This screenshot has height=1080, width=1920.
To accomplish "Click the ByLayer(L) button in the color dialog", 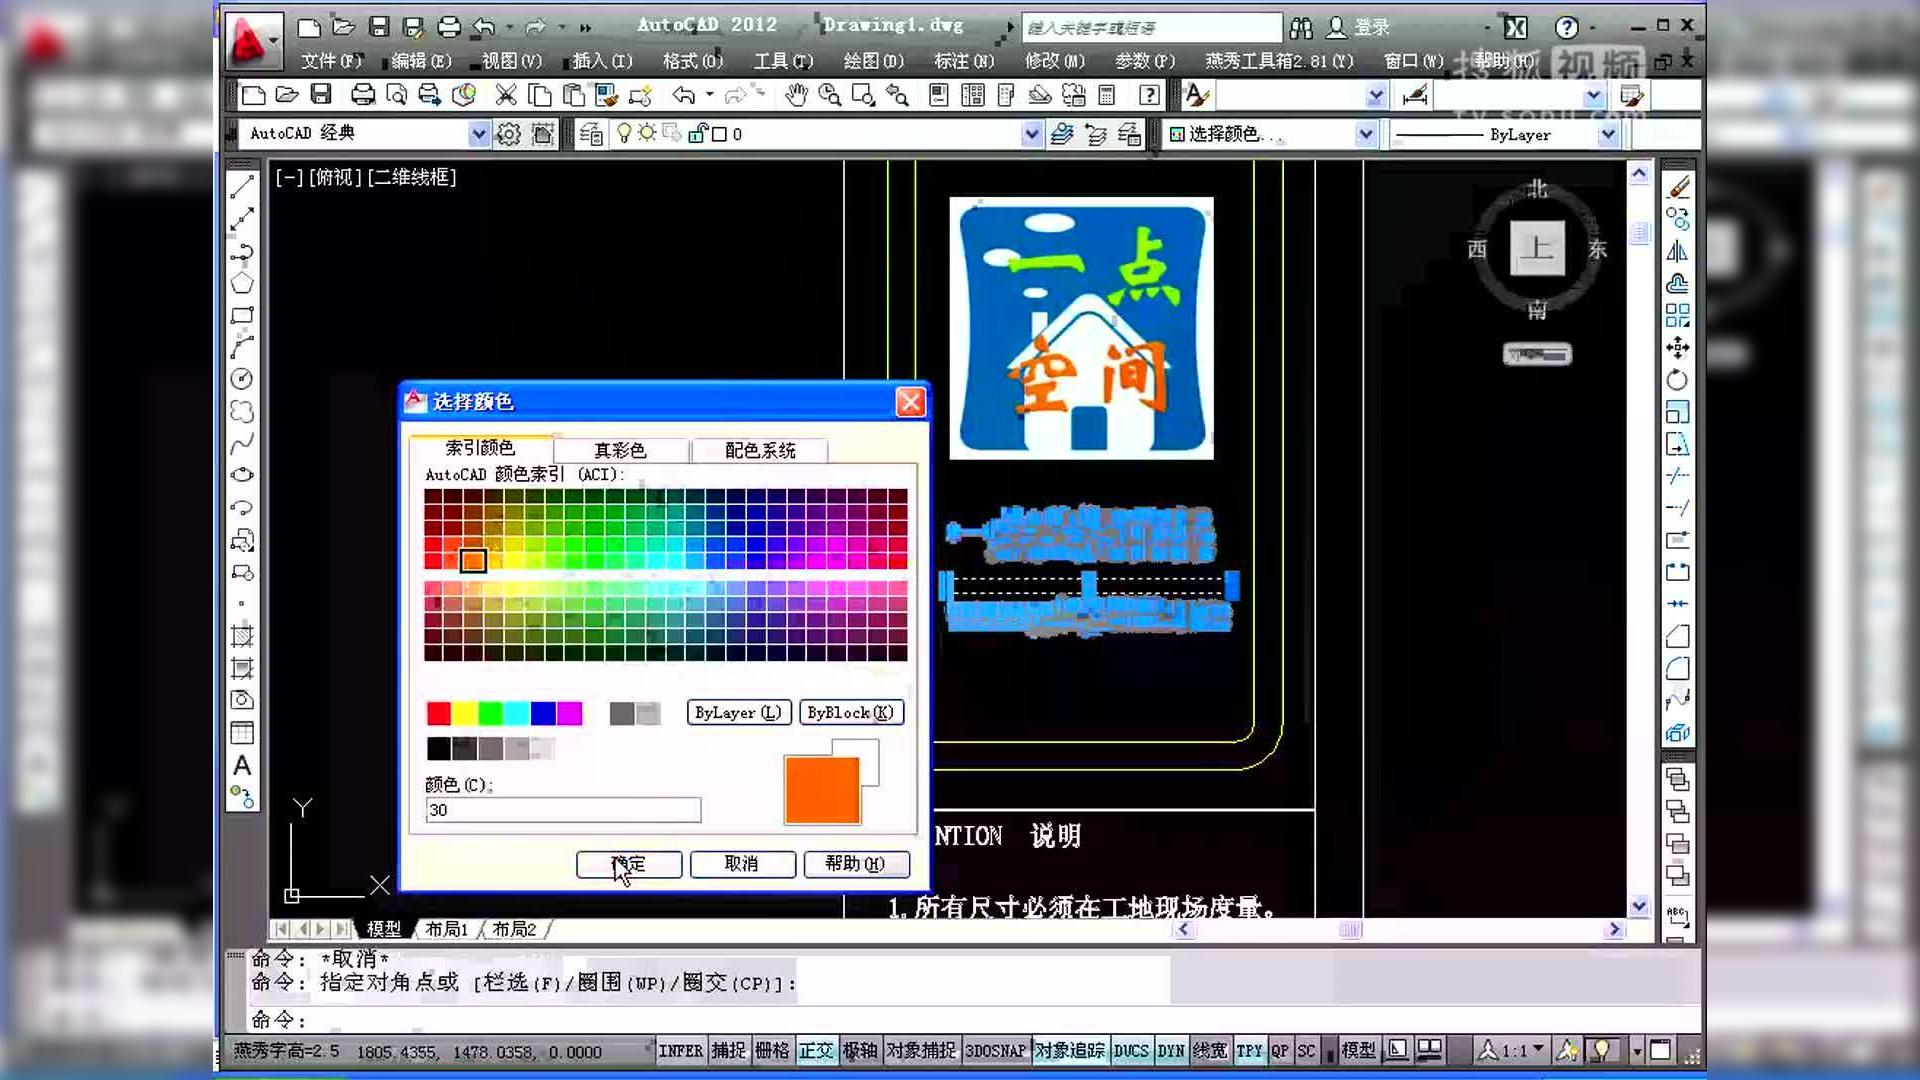I will point(737,712).
